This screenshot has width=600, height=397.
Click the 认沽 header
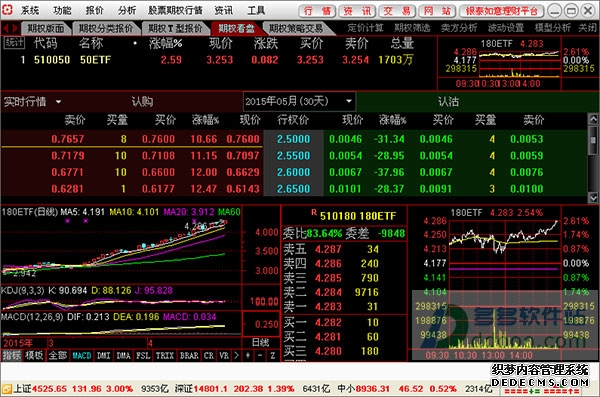pyautogui.click(x=448, y=101)
